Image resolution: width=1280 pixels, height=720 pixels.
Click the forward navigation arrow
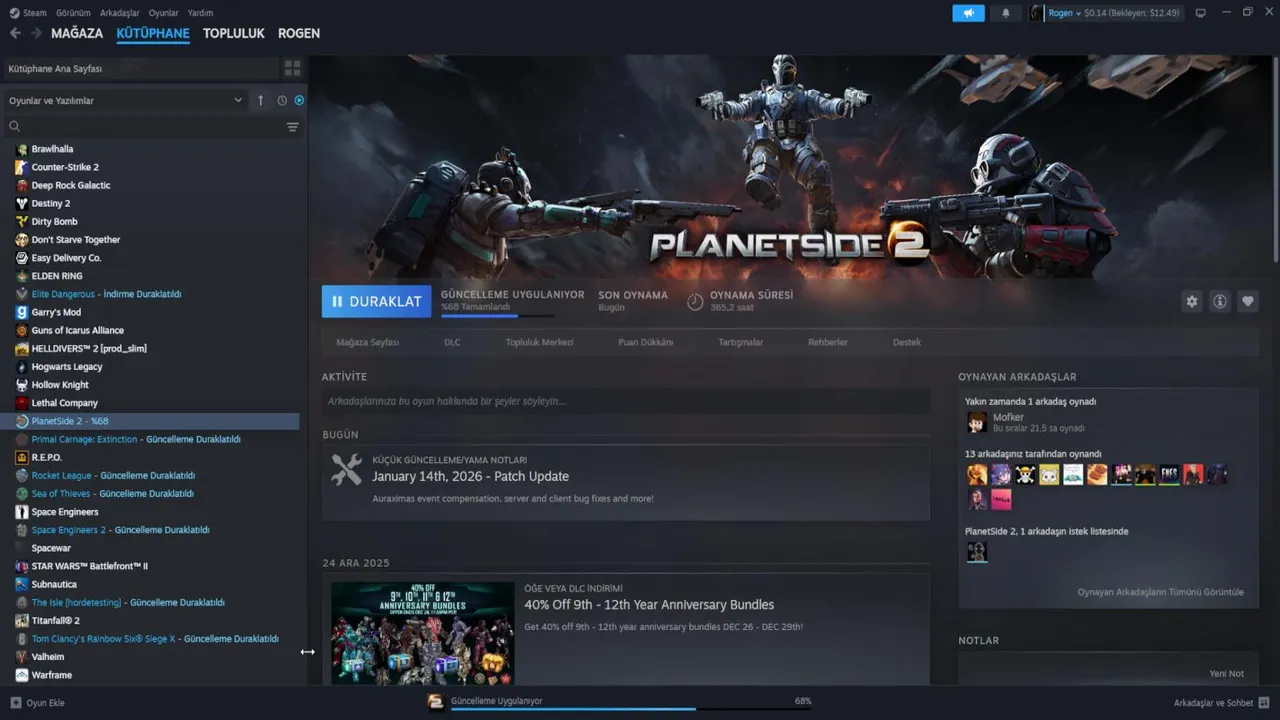tap(36, 33)
